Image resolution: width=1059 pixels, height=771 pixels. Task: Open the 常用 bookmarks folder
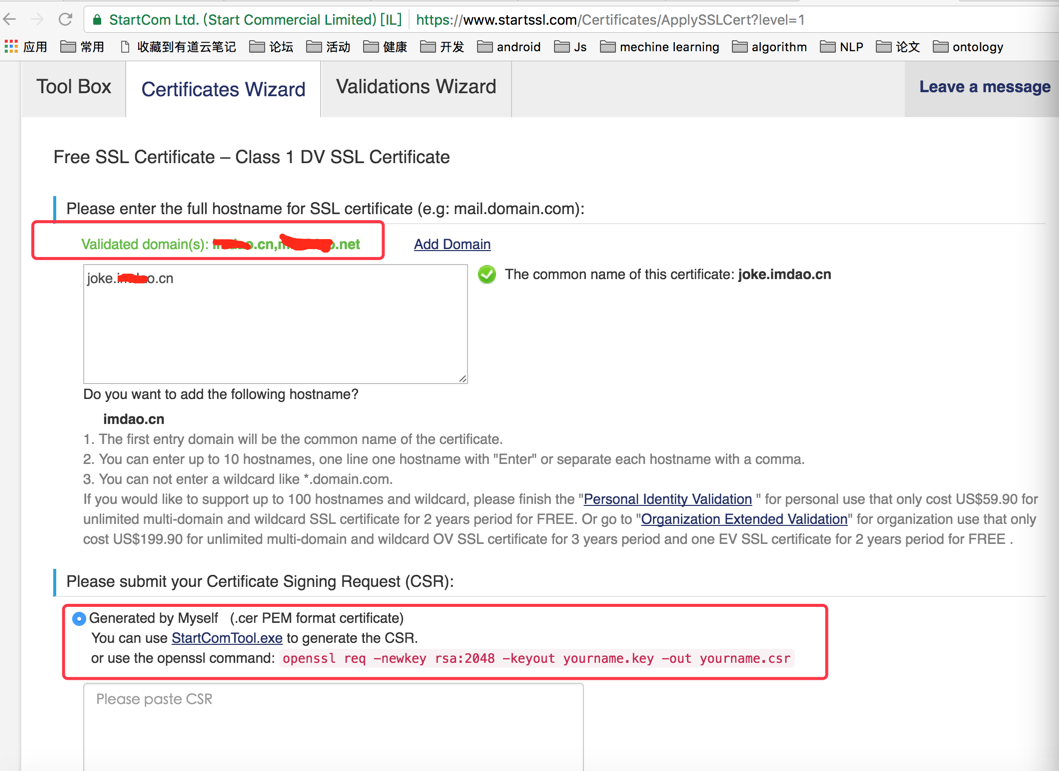[x=82, y=47]
